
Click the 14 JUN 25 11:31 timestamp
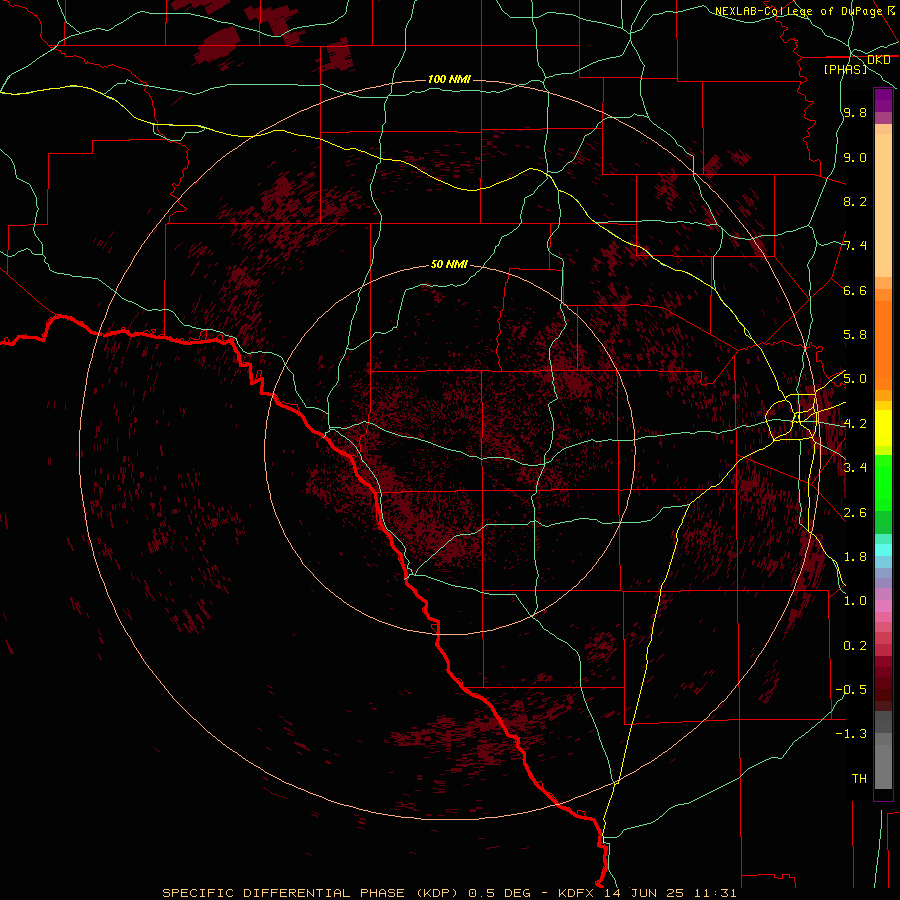coord(670,893)
